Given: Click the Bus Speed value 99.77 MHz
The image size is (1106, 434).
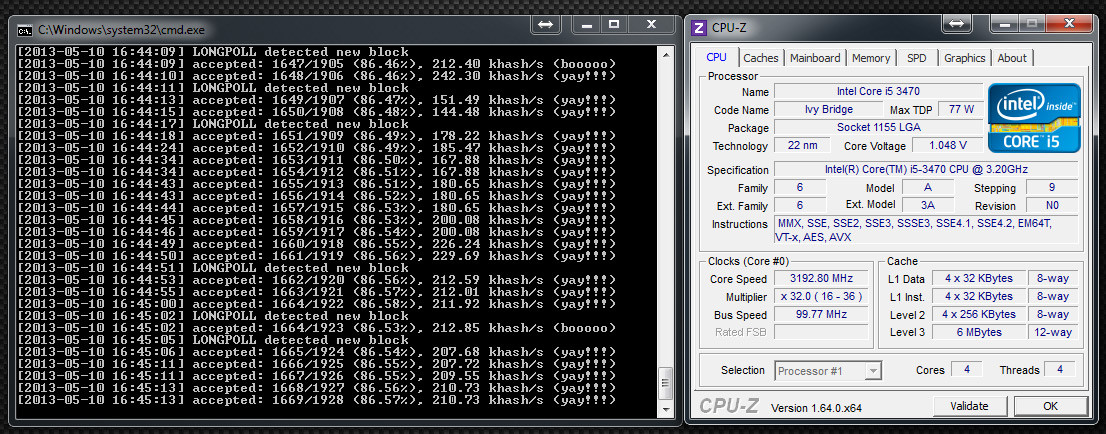Looking at the screenshot, I should point(822,314).
